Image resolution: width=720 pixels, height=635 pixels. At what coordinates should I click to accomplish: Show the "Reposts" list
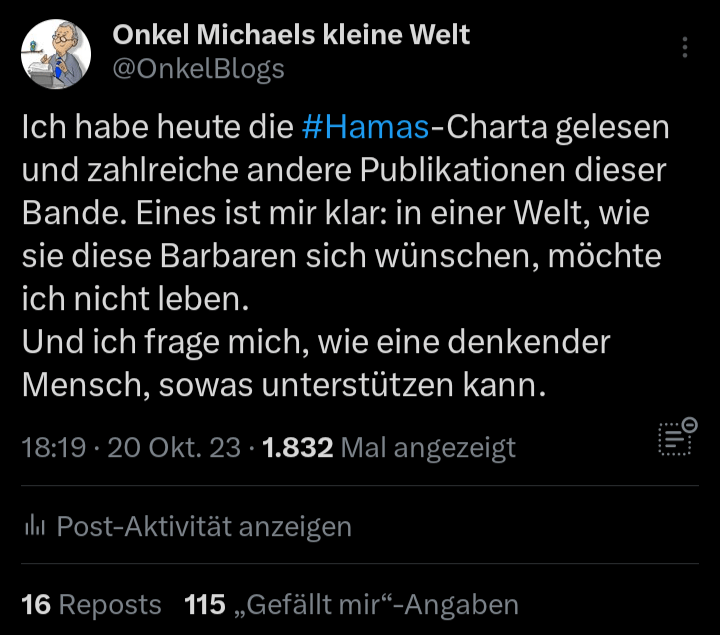110,605
